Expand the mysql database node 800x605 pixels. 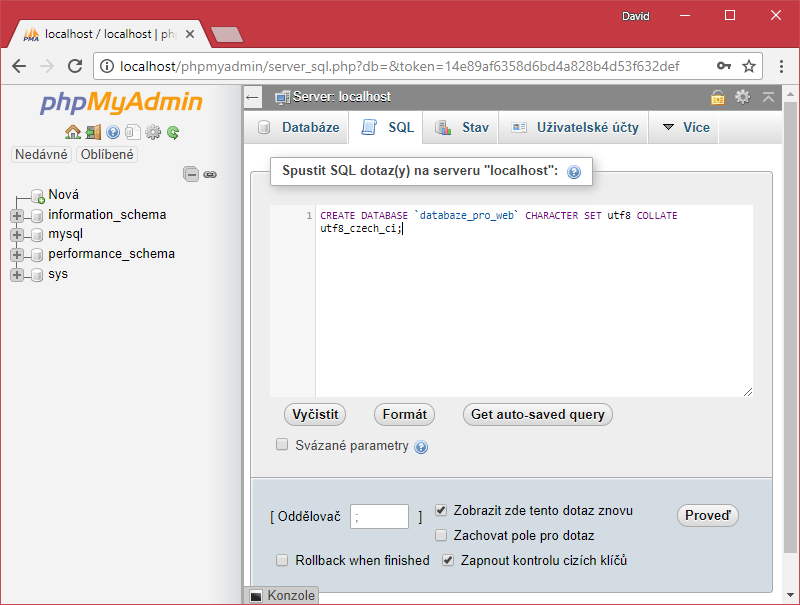[x=17, y=235]
